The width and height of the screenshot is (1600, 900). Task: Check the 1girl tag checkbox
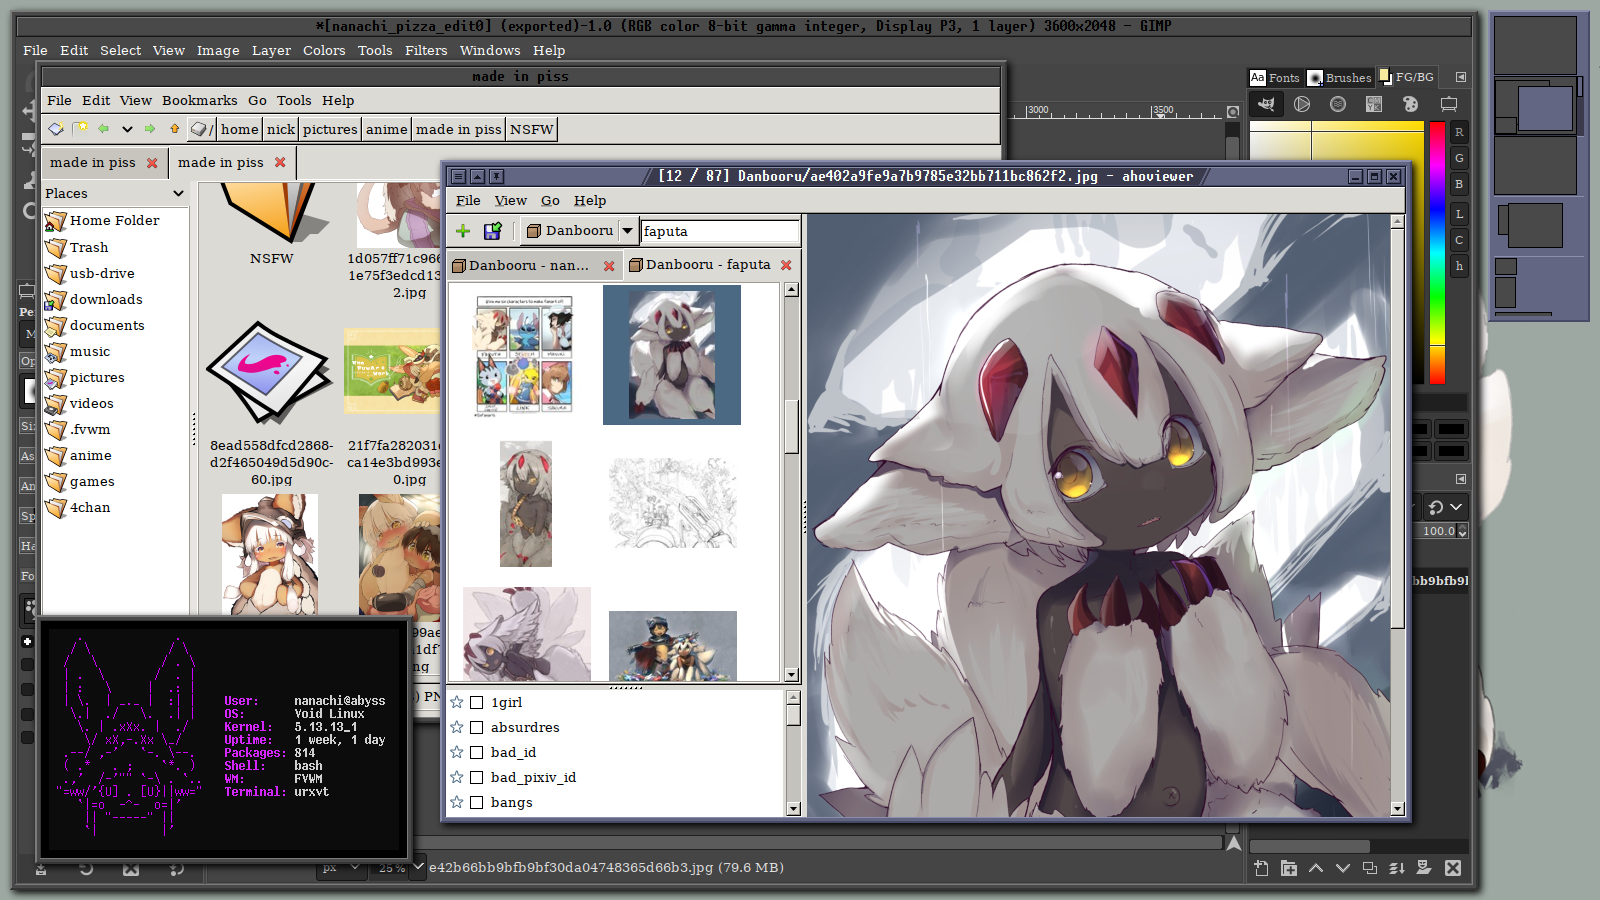(477, 702)
